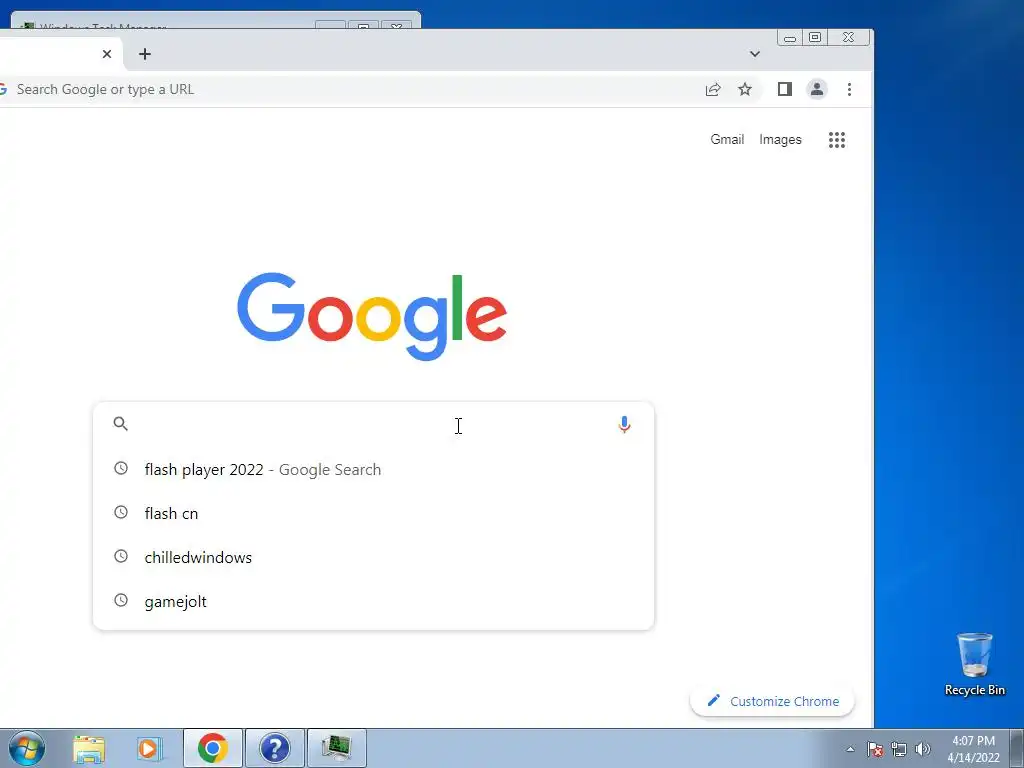1024x768 pixels.
Task: Toggle the Chrome side panel
Action: click(x=784, y=89)
